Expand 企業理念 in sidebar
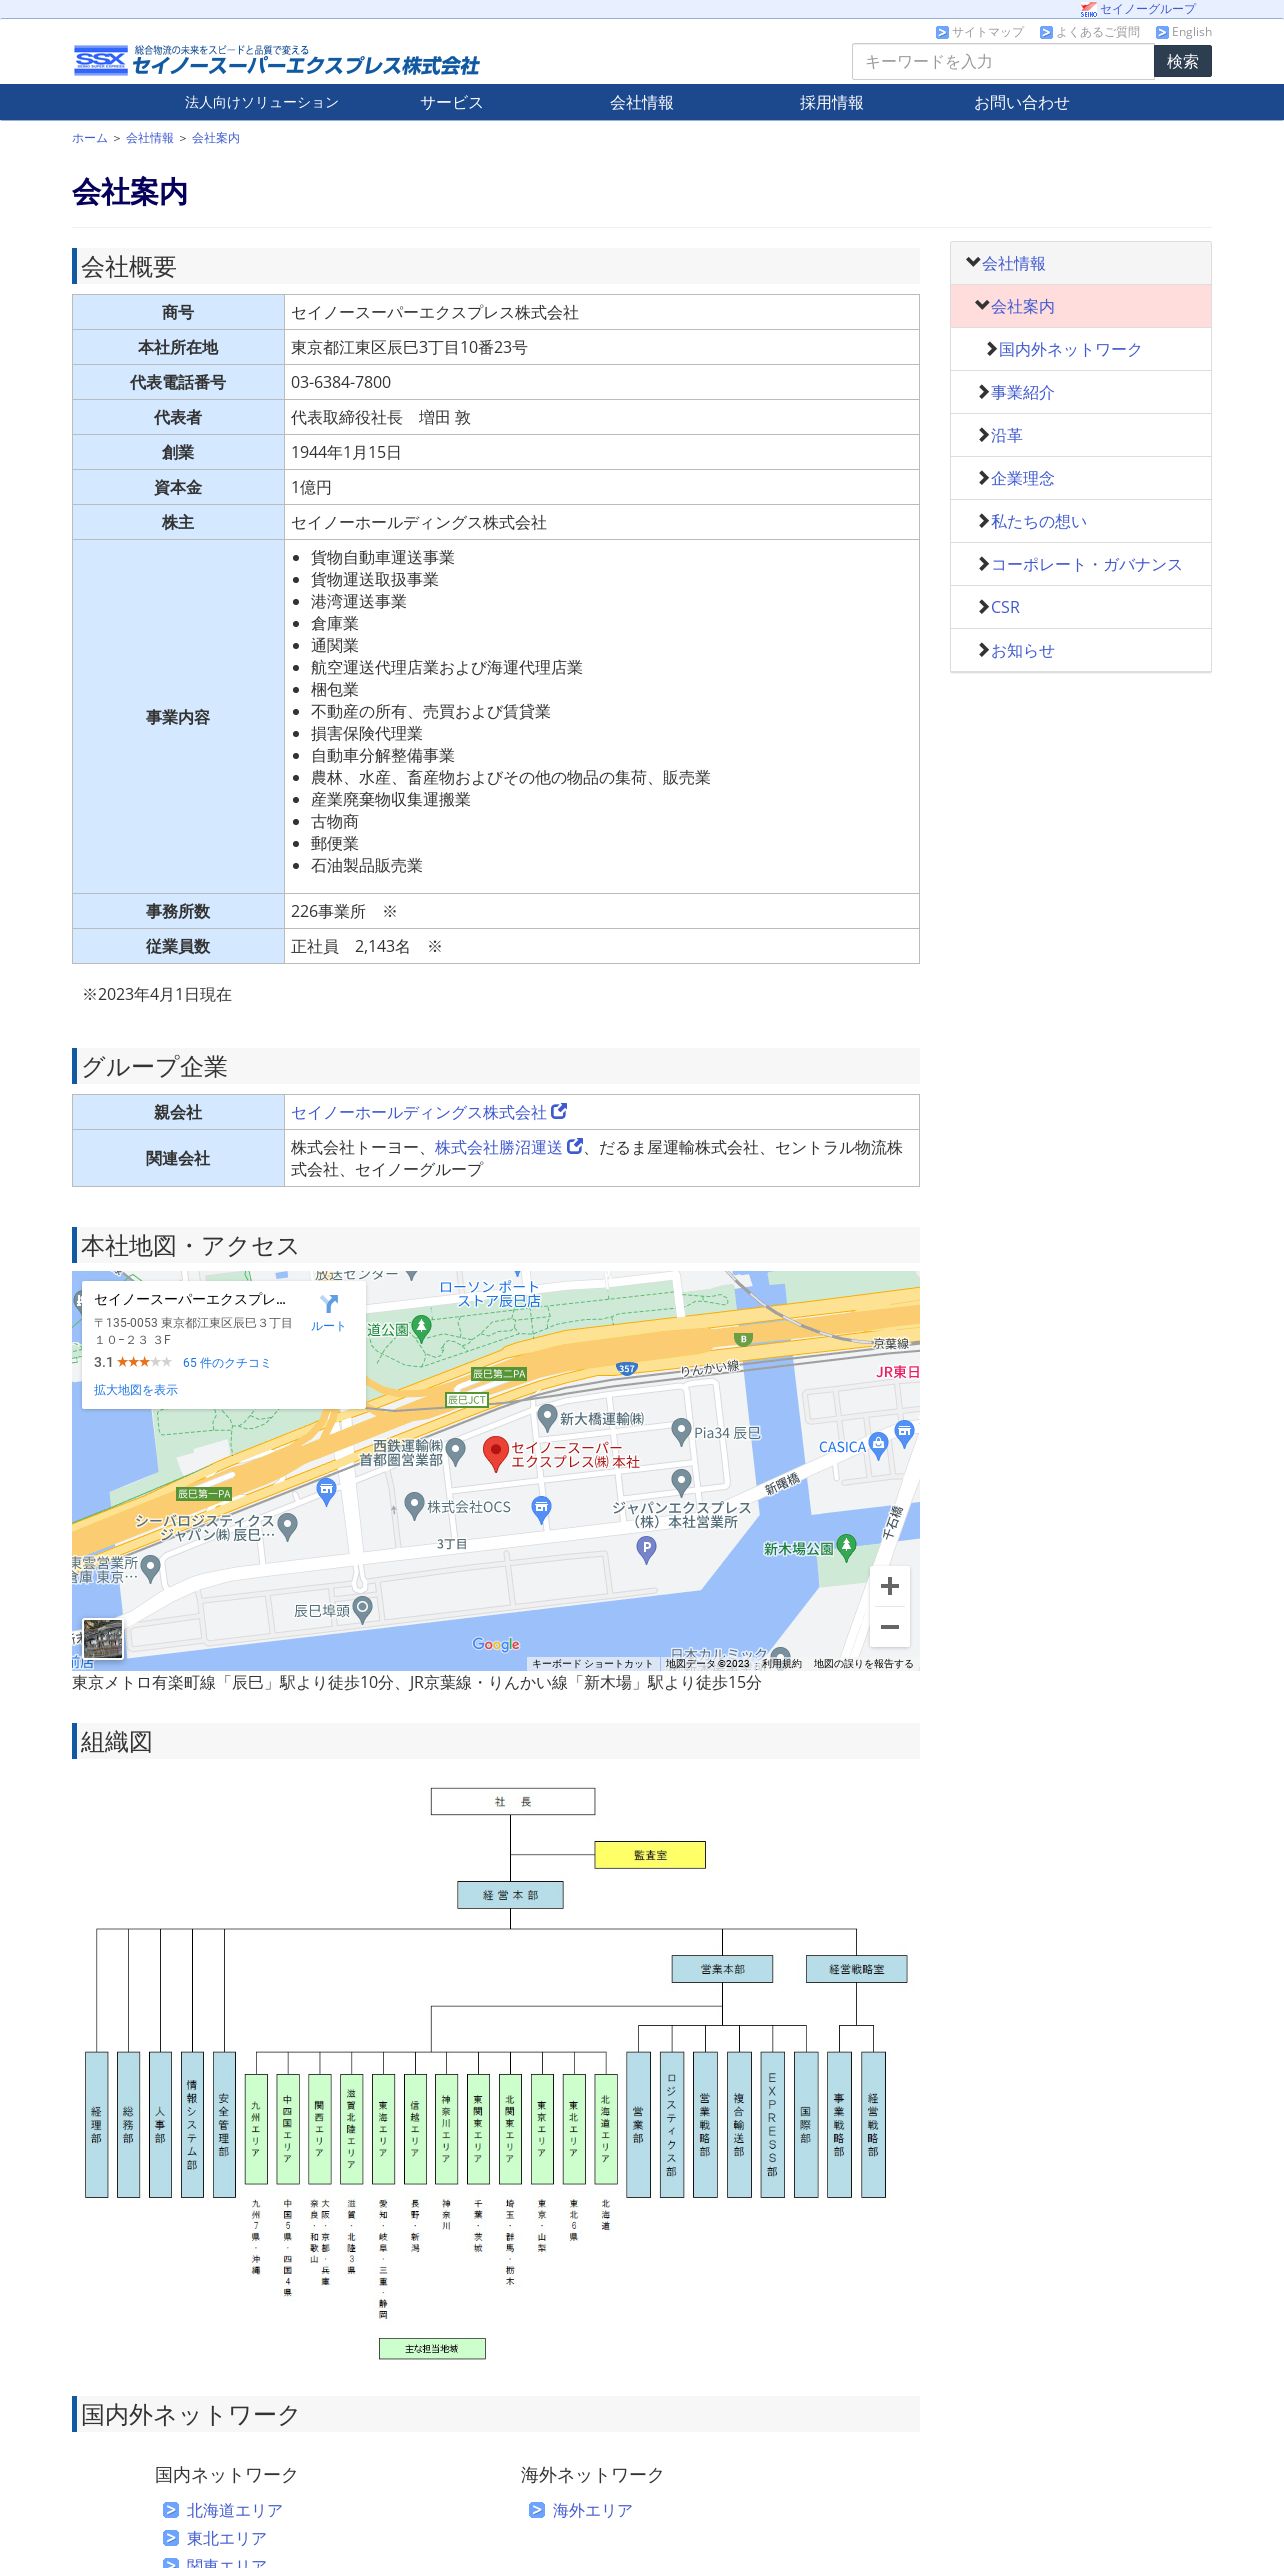Screen dimensions: 1284x2568 tap(983, 478)
